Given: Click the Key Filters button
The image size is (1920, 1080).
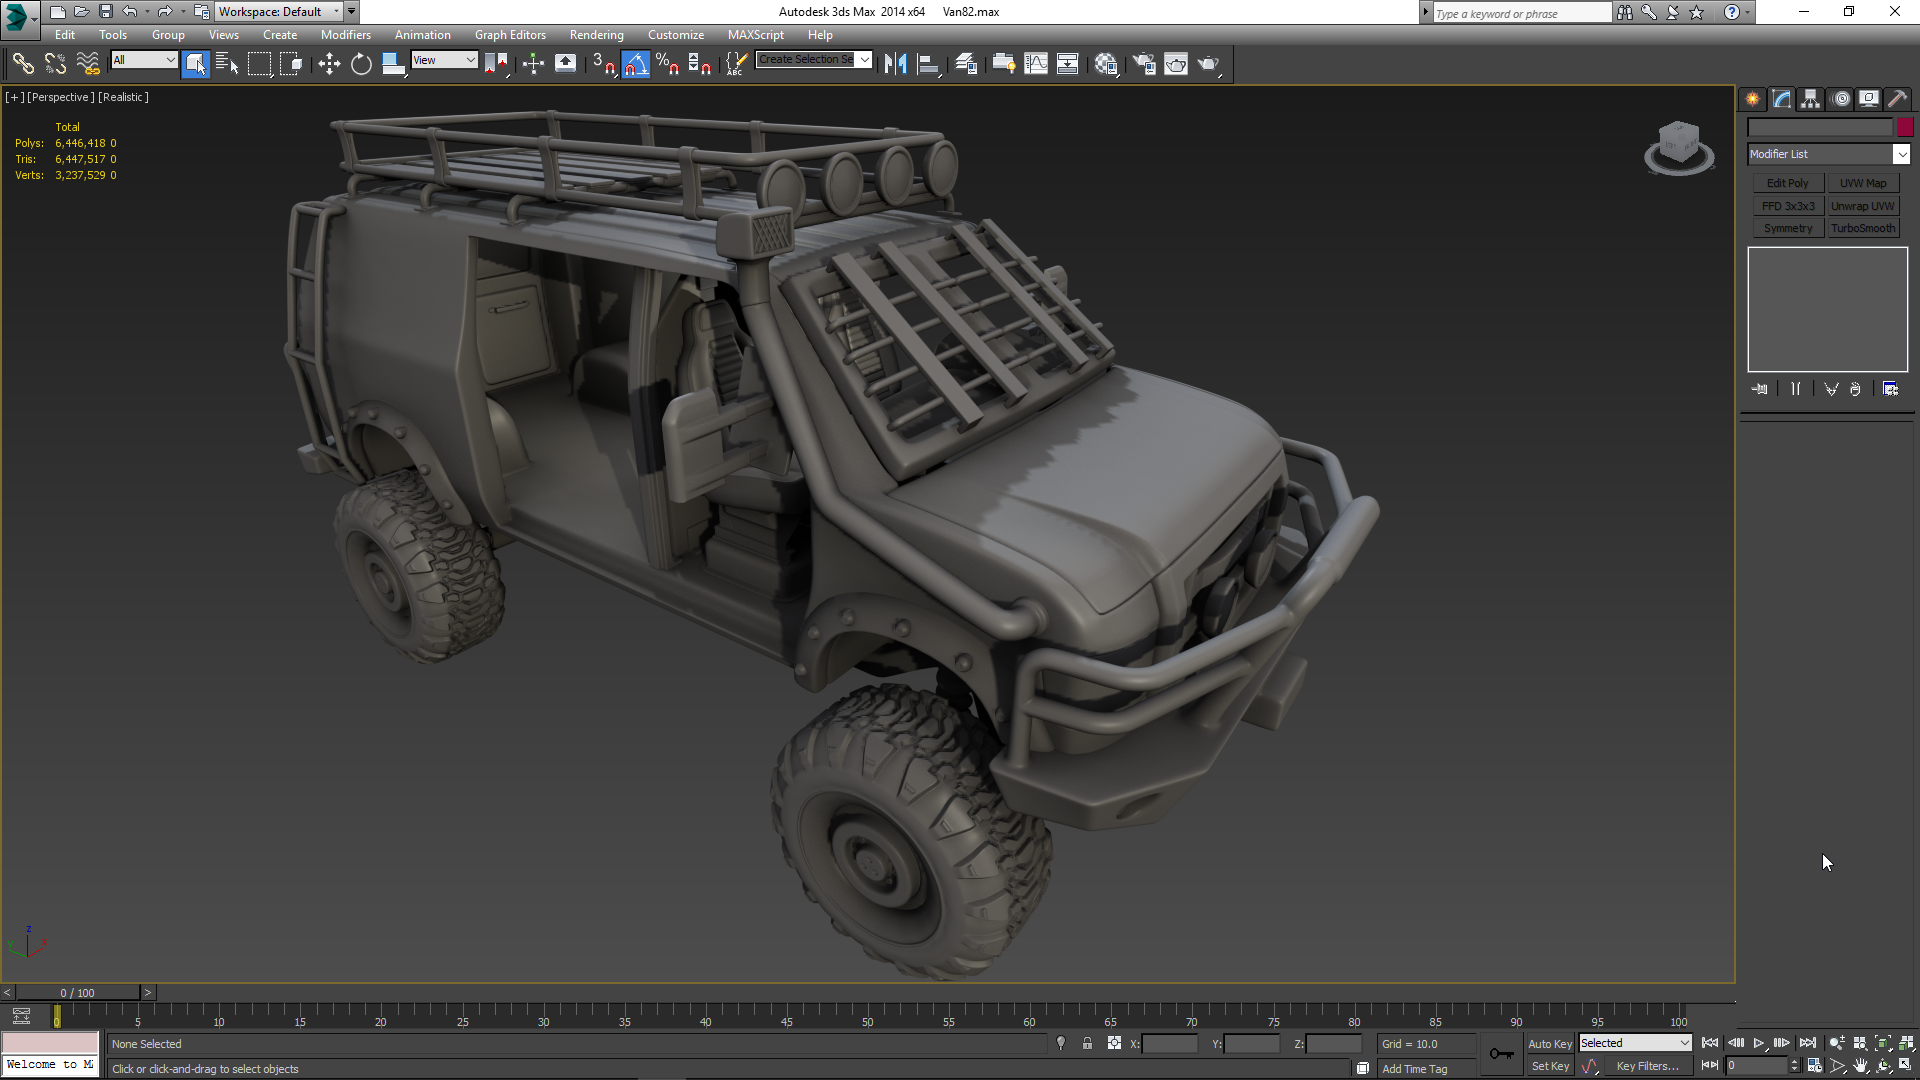Looking at the screenshot, I should click(1647, 1066).
